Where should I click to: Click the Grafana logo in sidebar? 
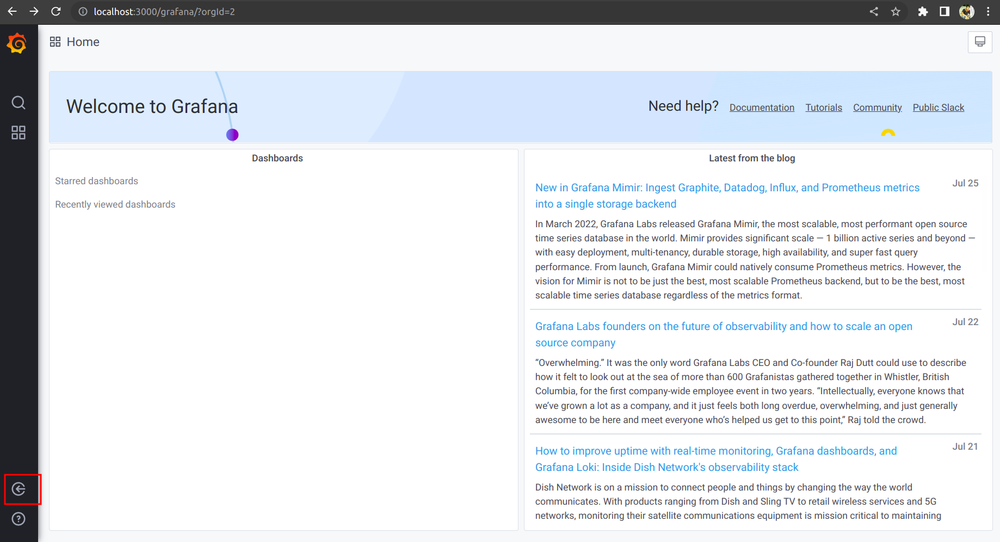click(x=17, y=43)
